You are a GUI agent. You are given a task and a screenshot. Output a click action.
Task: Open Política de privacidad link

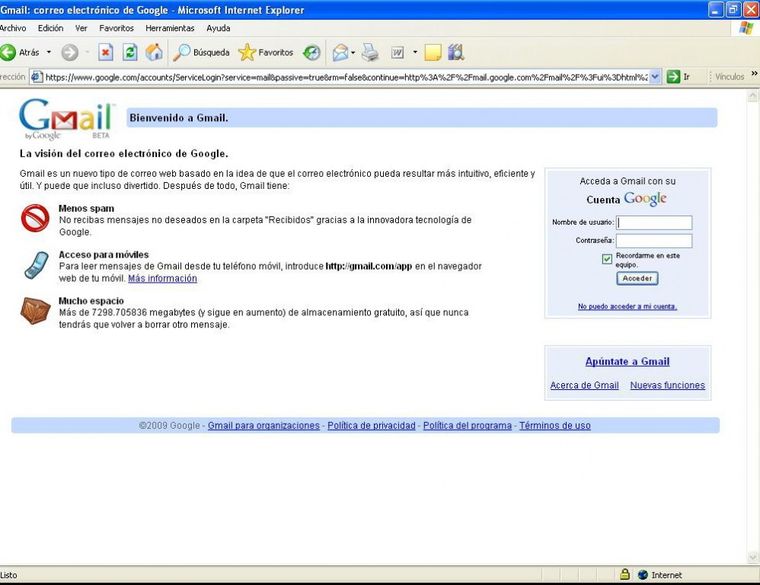[371, 426]
